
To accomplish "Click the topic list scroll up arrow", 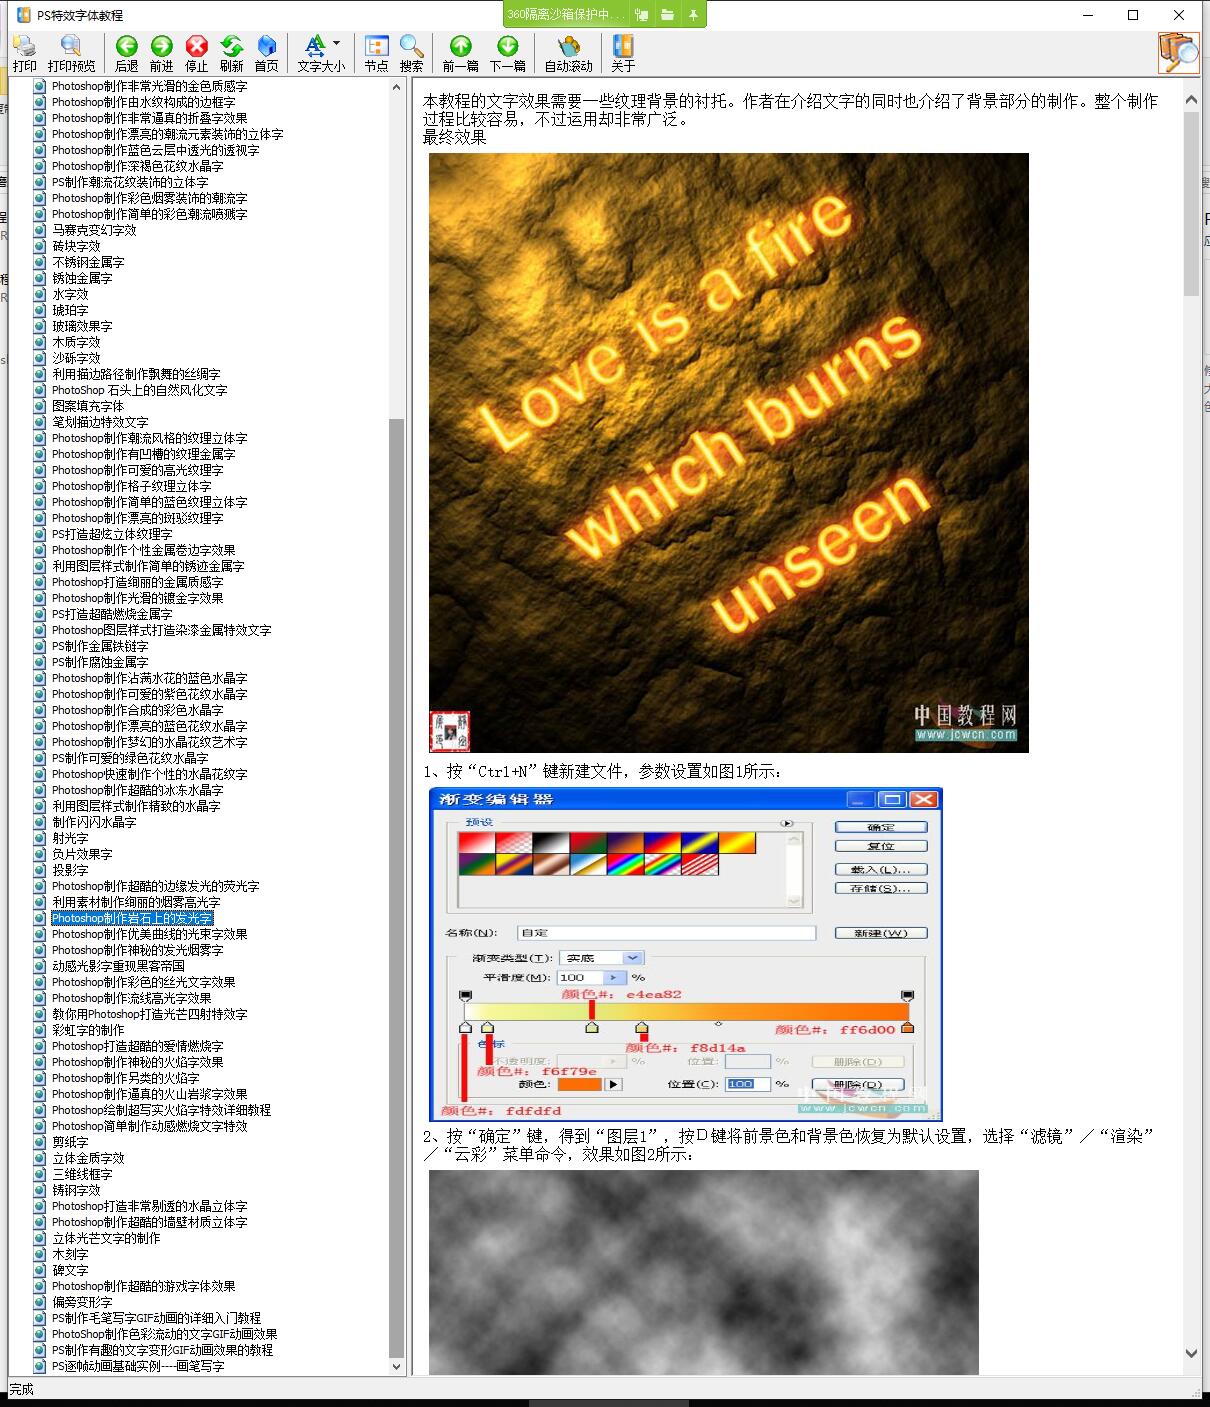I will (x=396, y=87).
